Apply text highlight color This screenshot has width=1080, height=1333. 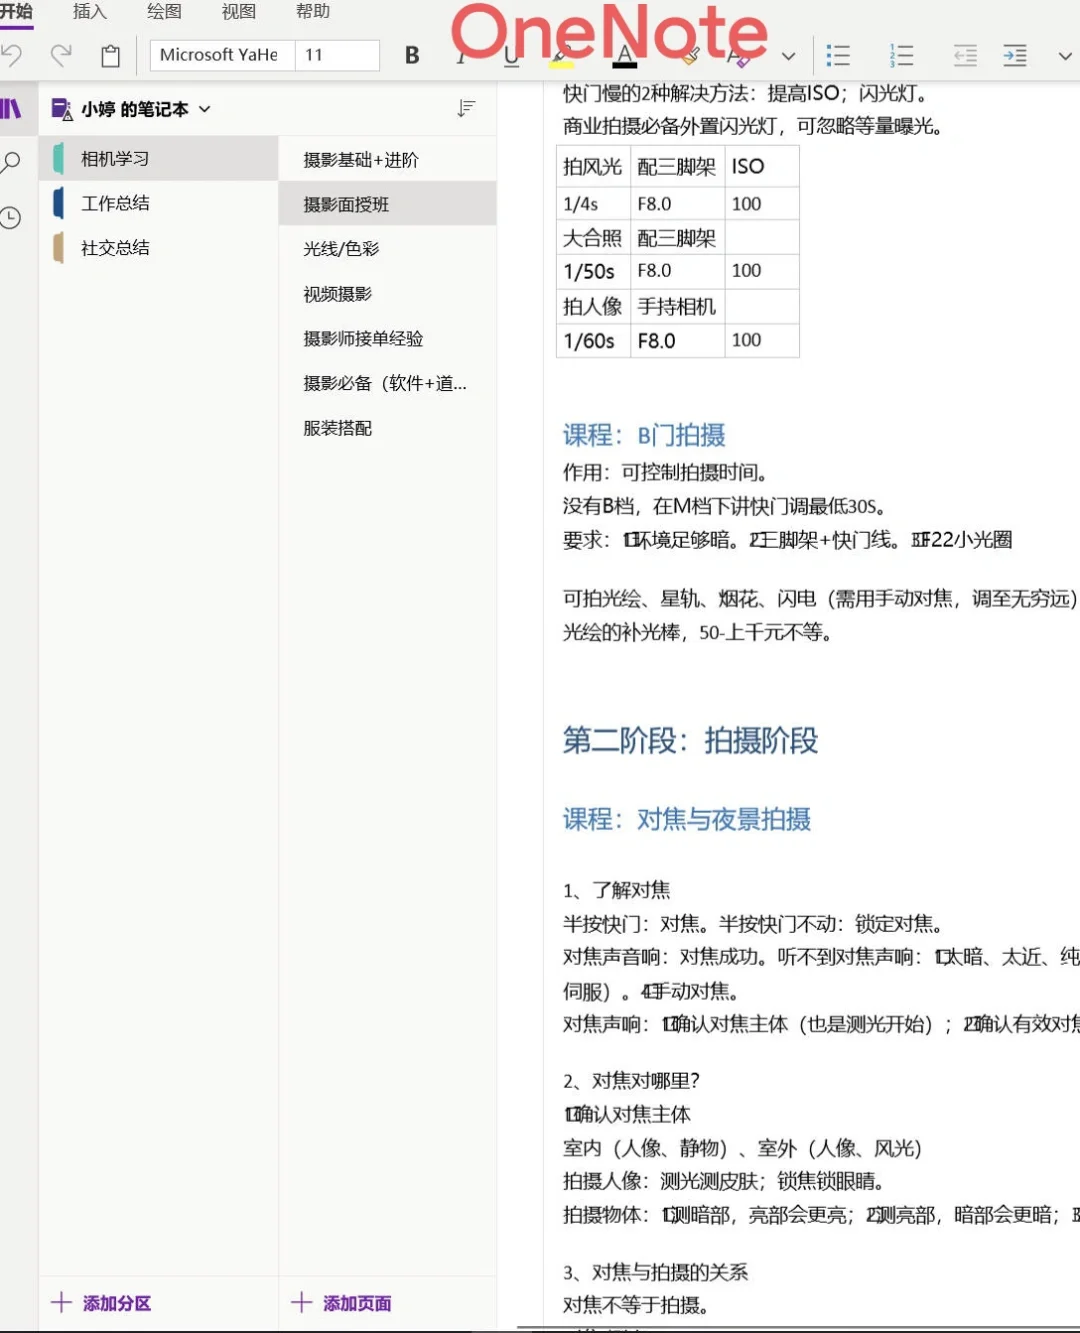[x=561, y=56]
